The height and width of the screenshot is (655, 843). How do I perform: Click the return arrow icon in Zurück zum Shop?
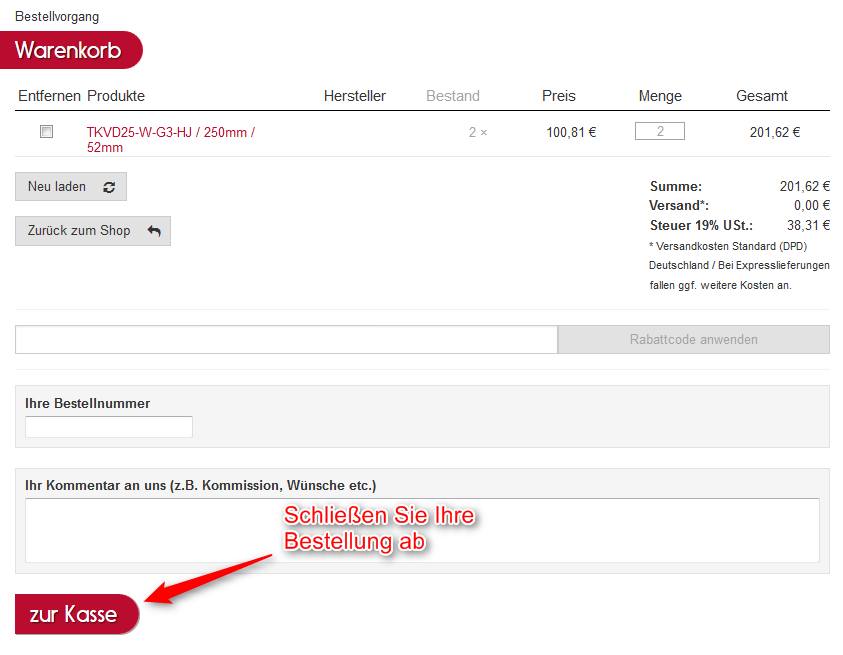[154, 231]
